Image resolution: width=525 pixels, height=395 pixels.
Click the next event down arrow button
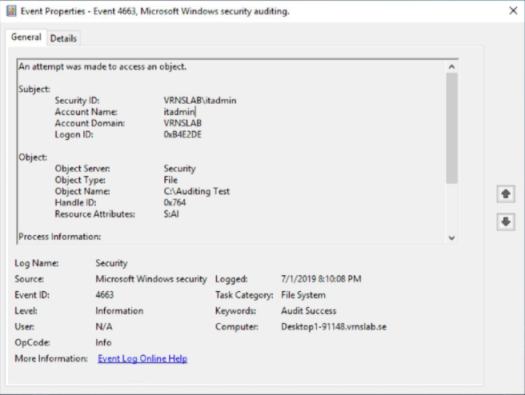pos(506,222)
